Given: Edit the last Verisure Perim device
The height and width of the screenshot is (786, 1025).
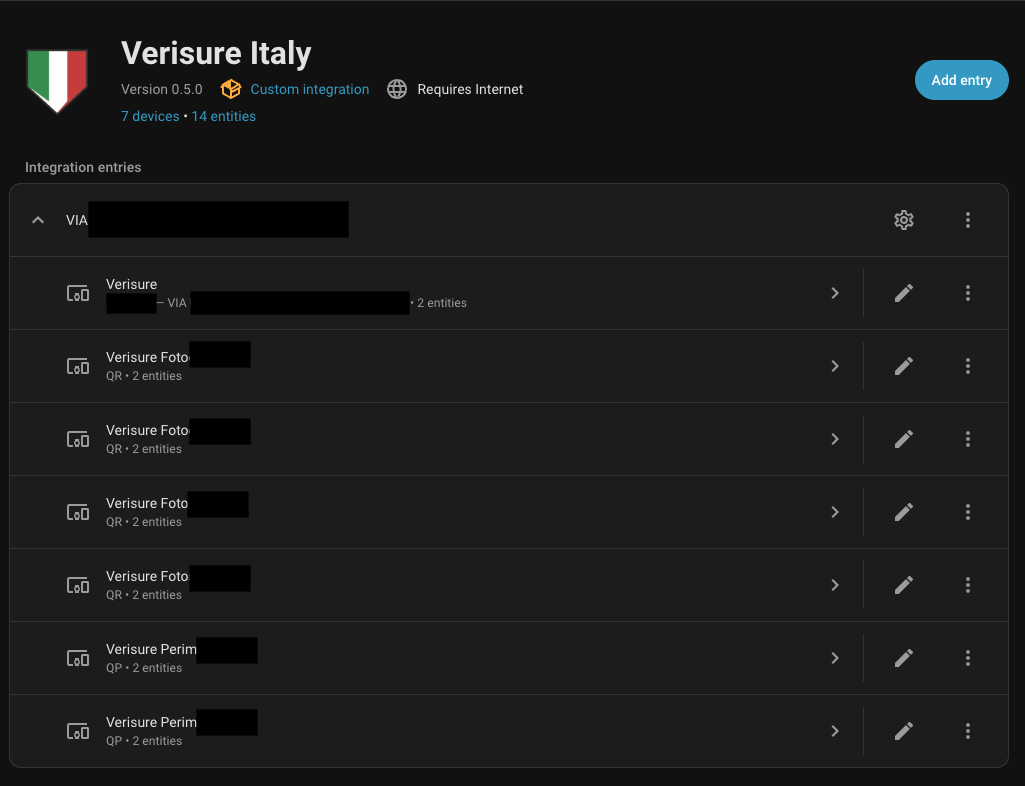Looking at the screenshot, I should (903, 731).
